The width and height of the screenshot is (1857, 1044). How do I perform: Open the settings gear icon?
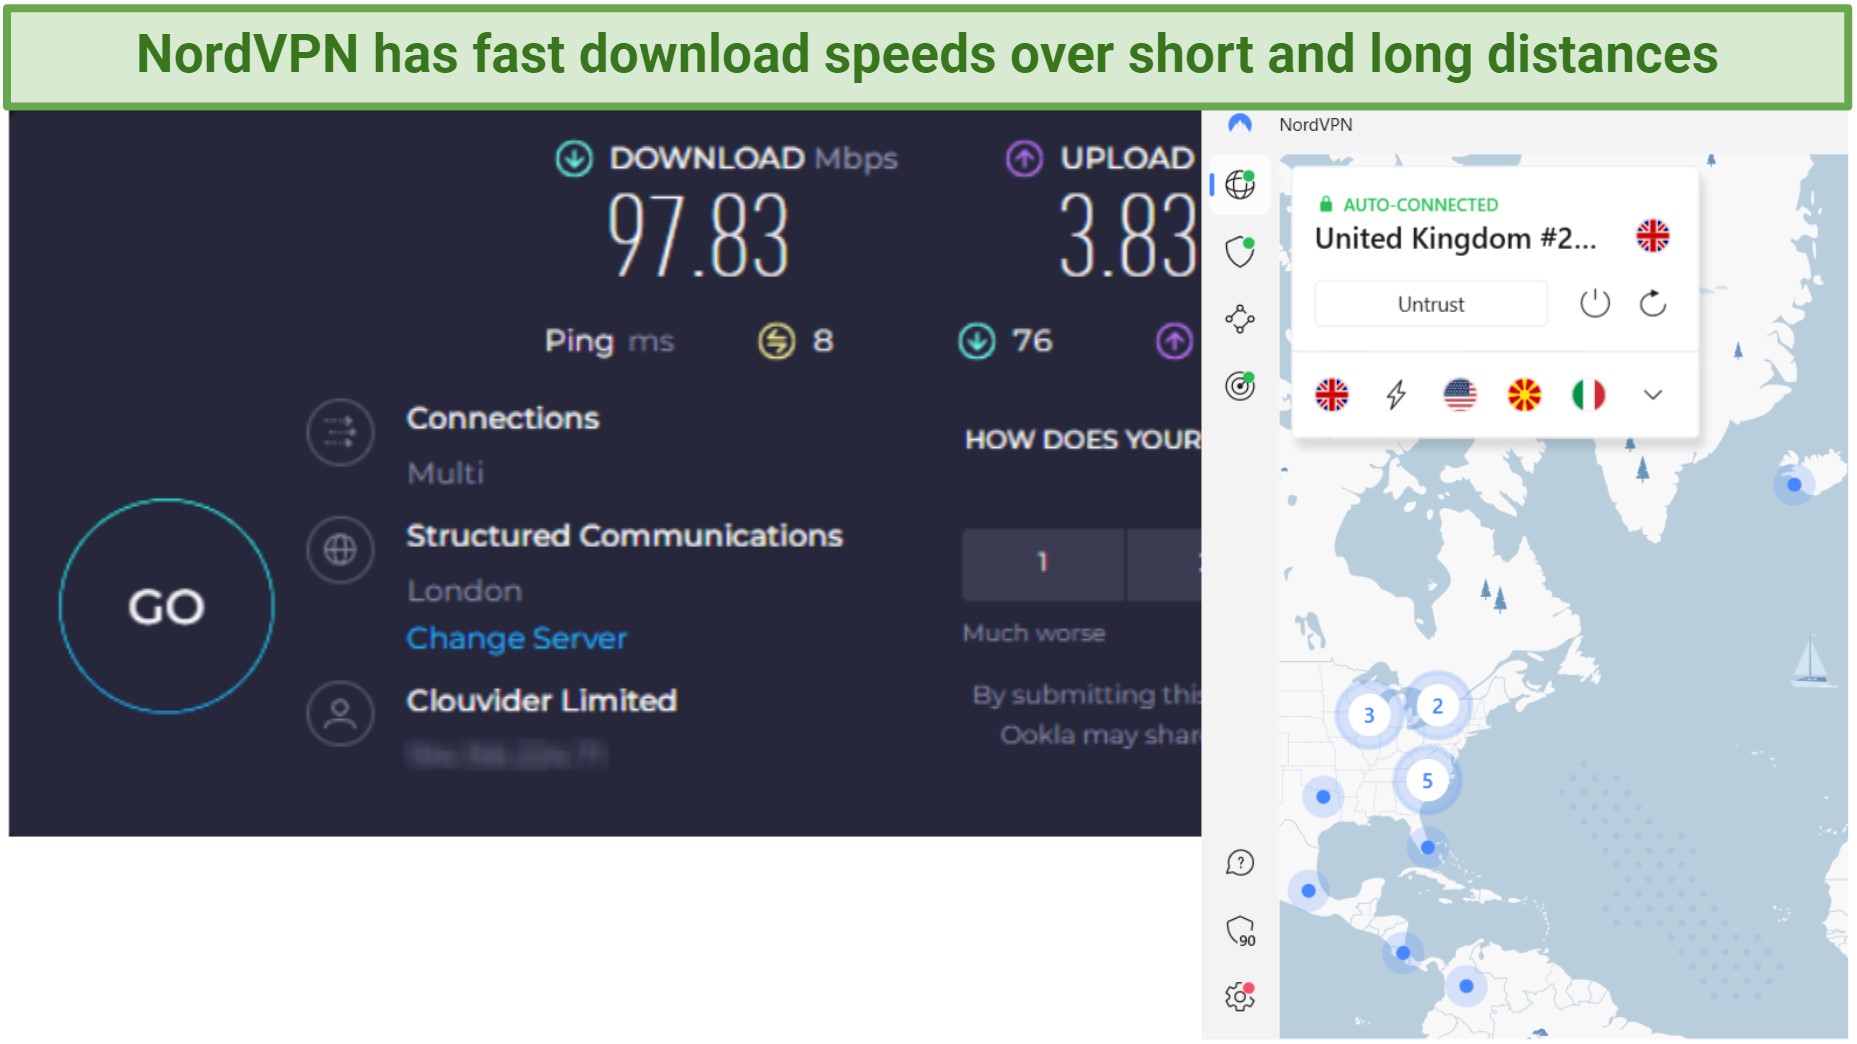[x=1240, y=996]
